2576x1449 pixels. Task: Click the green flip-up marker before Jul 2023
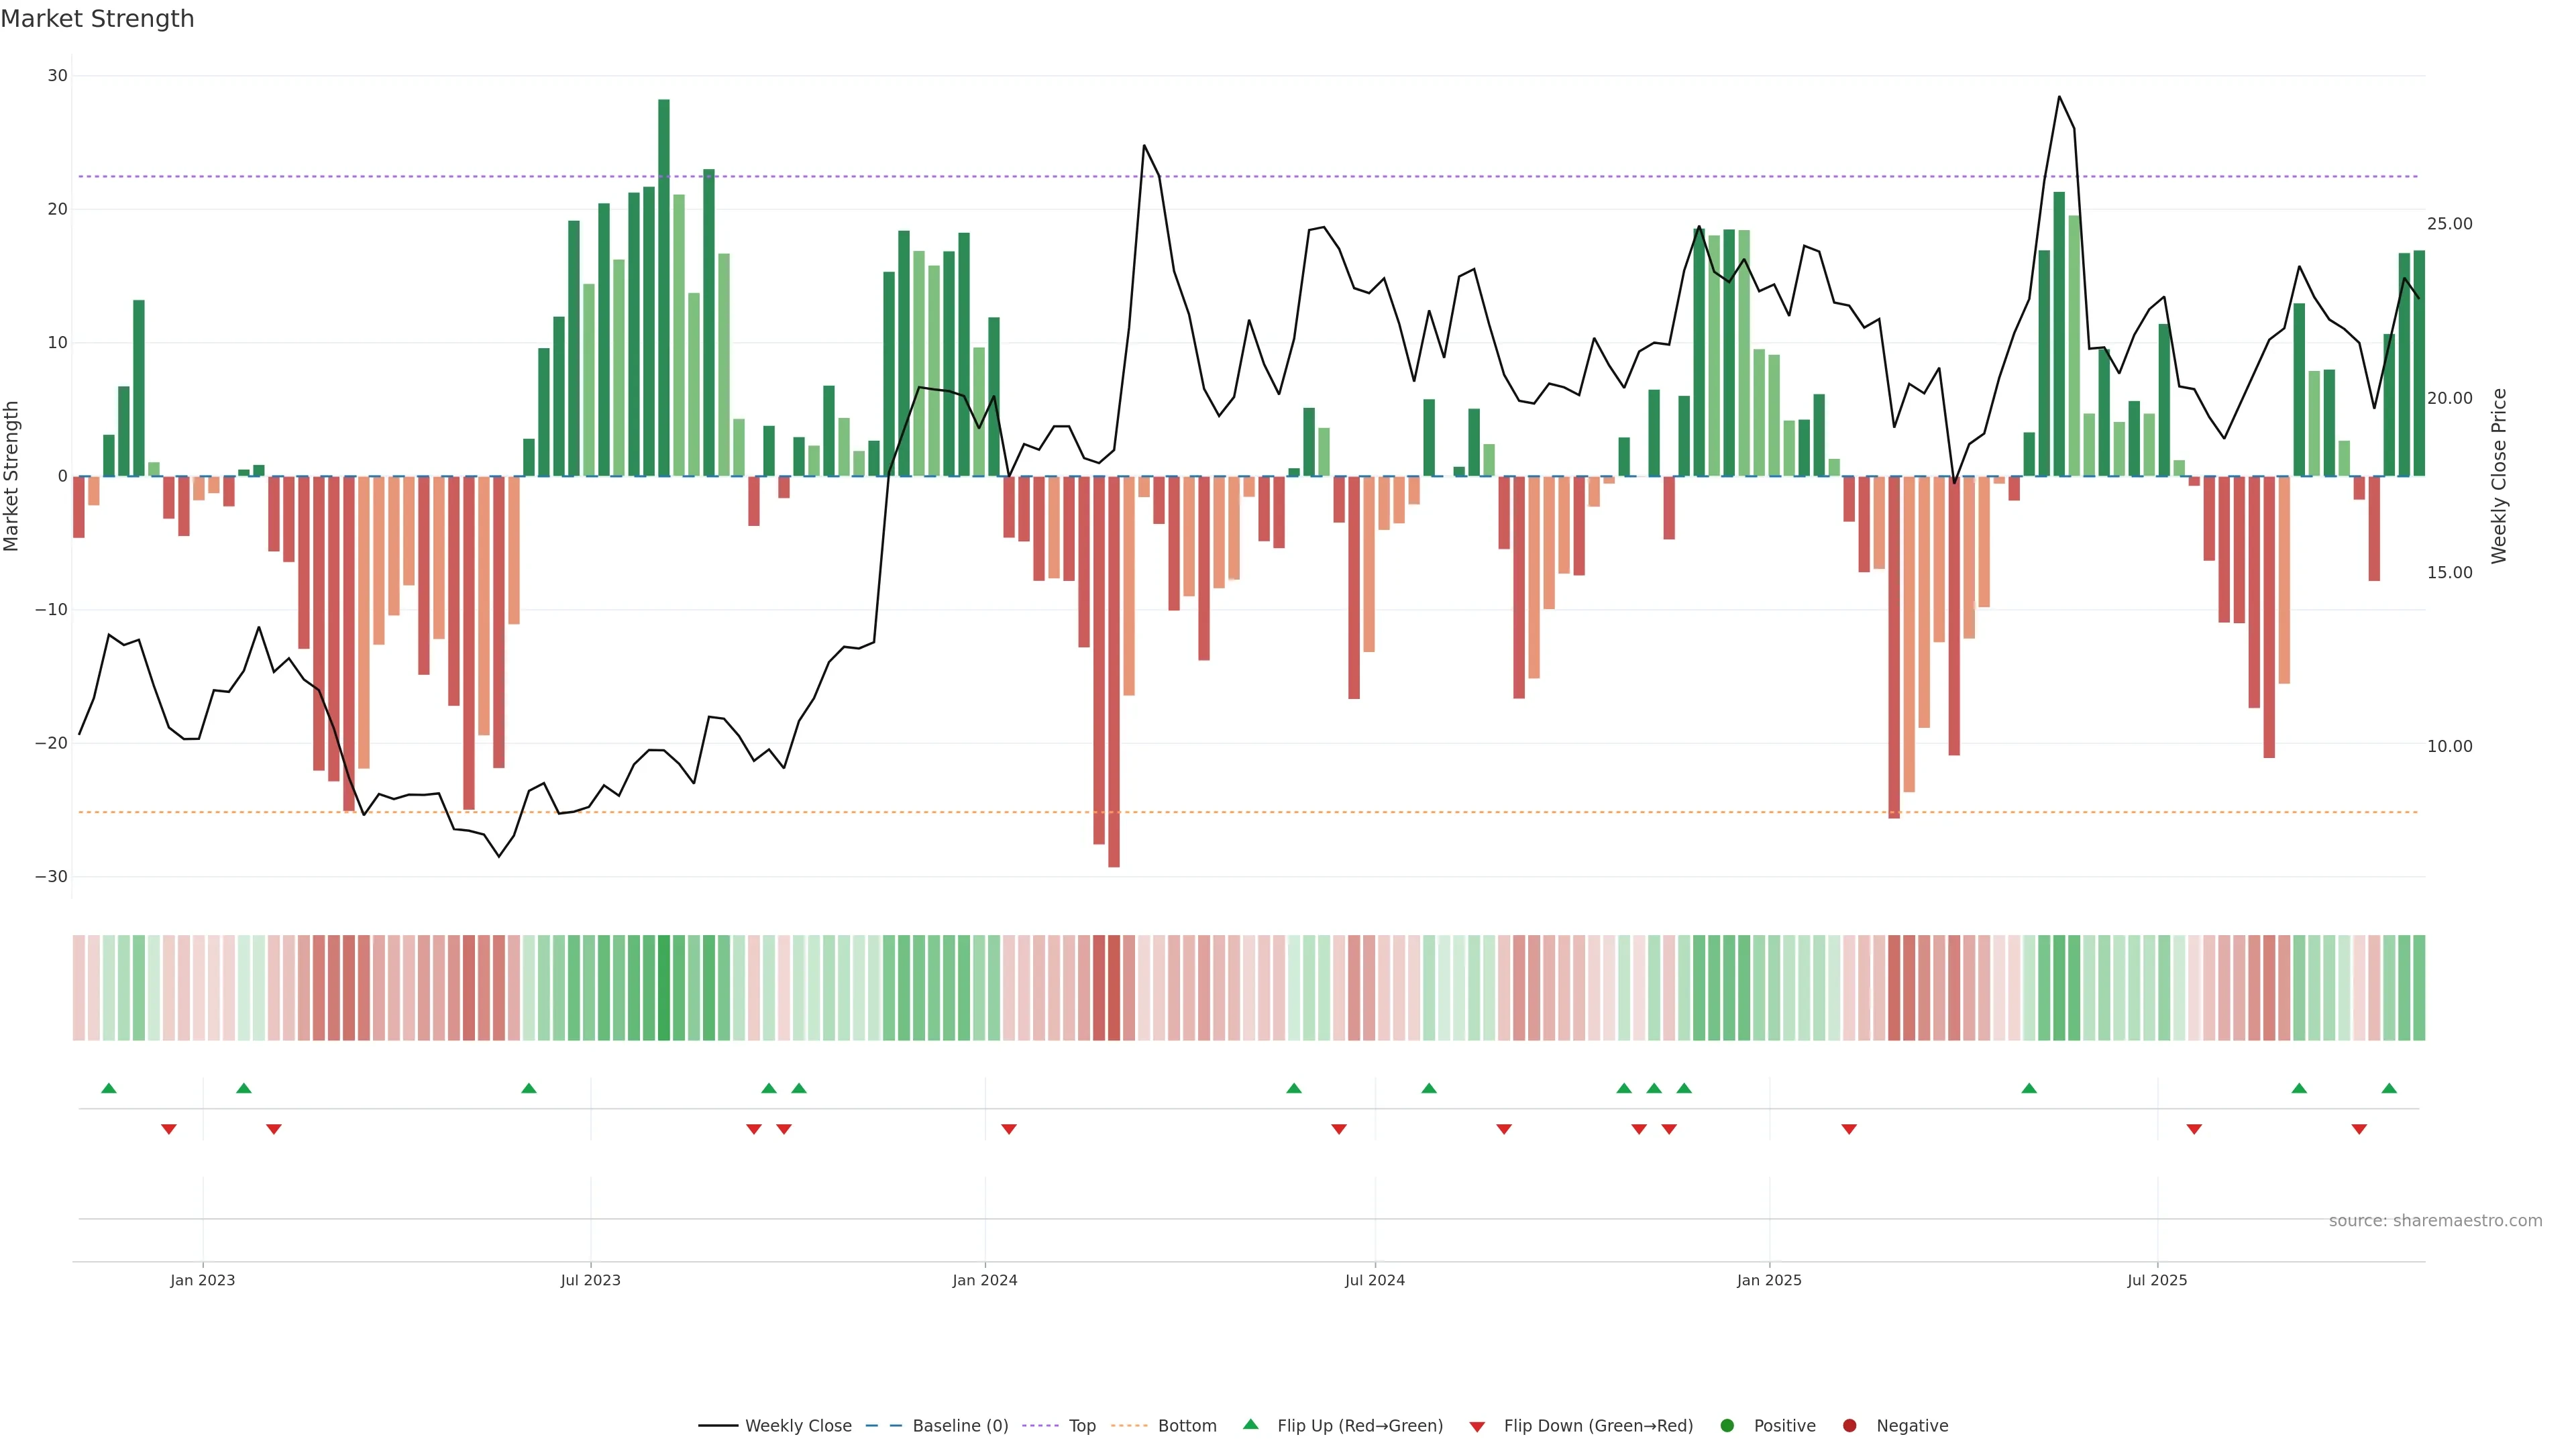click(529, 1088)
